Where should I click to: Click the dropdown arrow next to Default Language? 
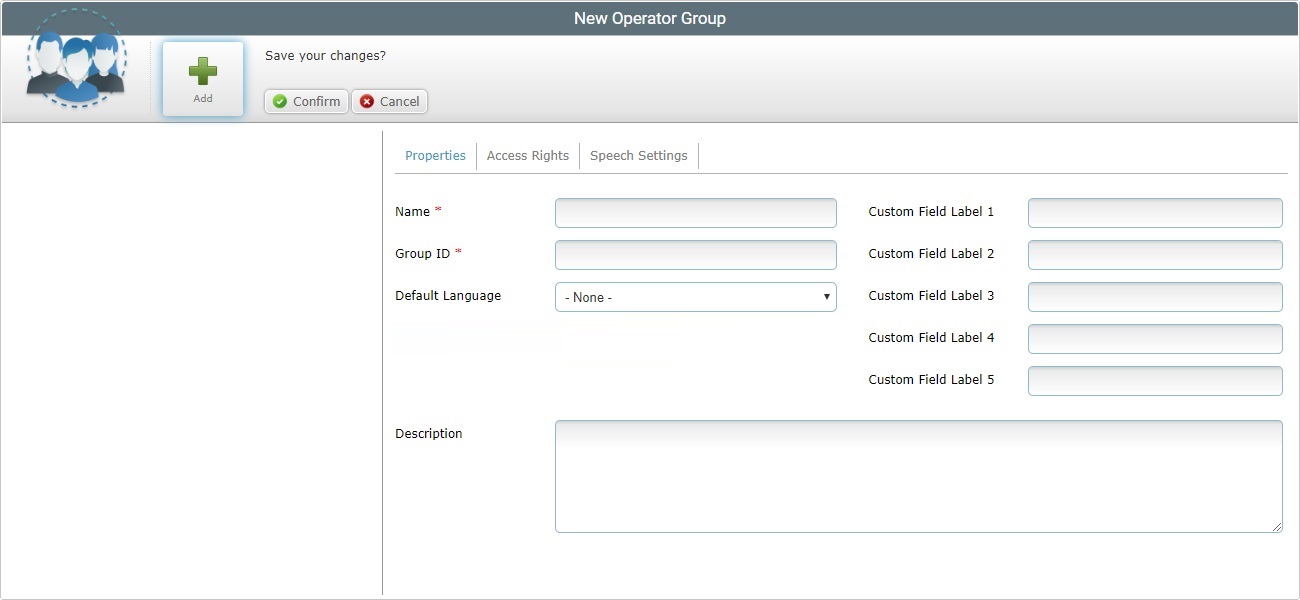click(x=826, y=296)
